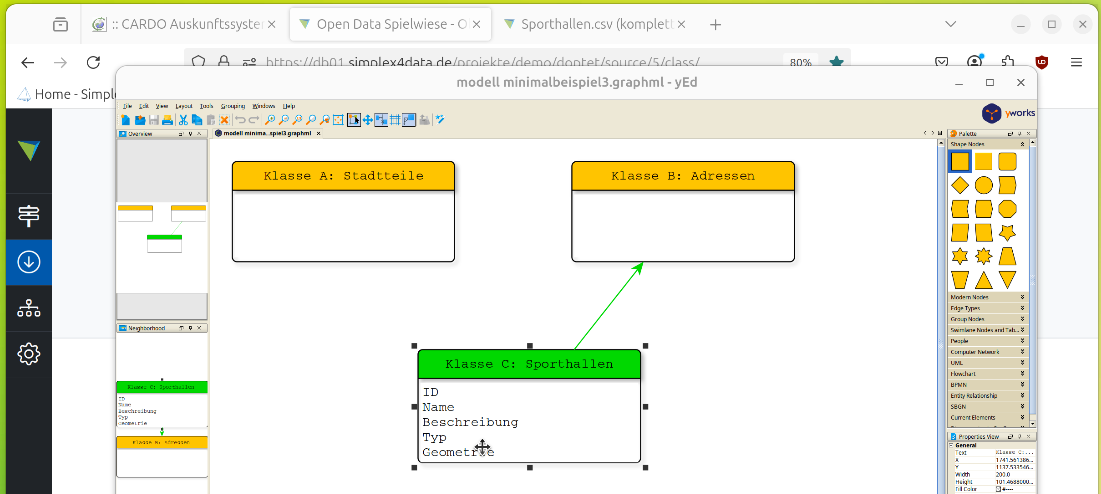
Task: Click the settings gear icon in left sidebar
Action: [29, 354]
